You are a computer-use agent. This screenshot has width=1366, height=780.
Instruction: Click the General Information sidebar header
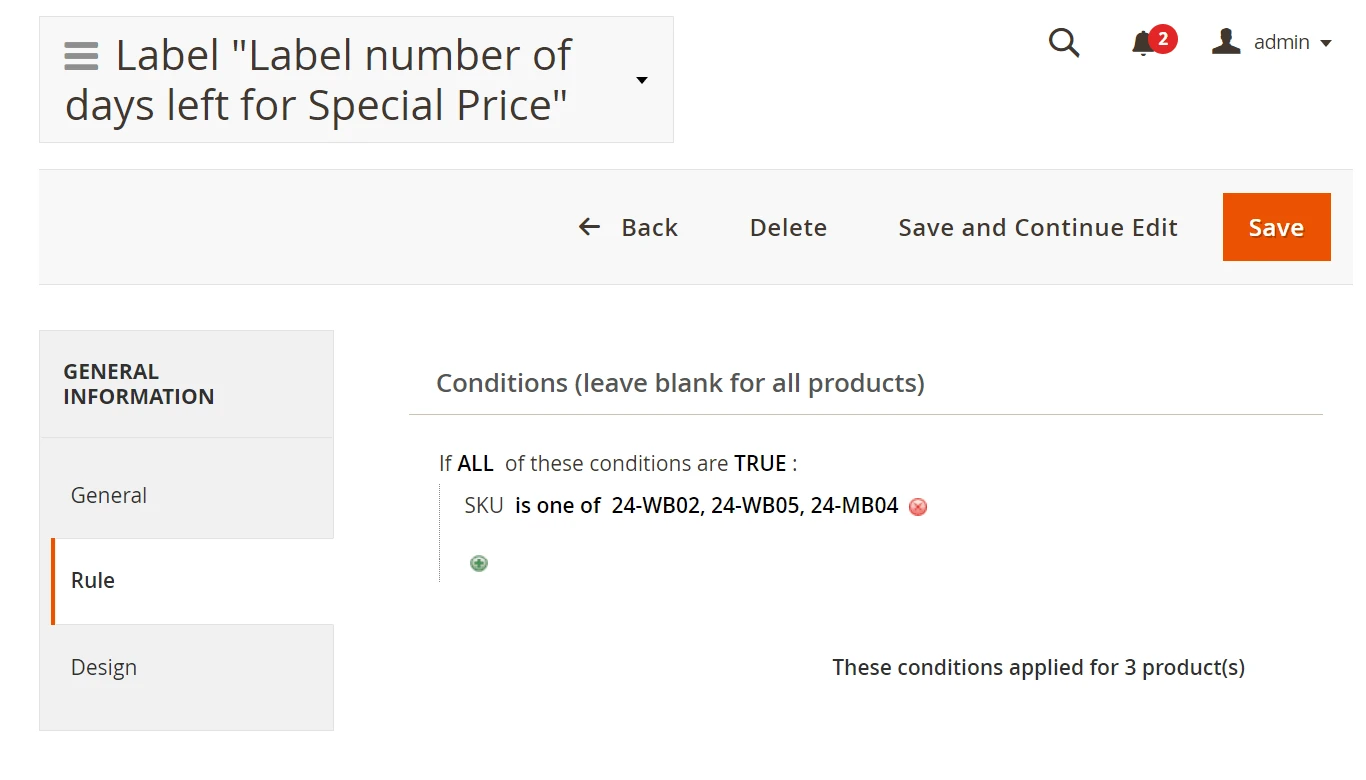[139, 384]
